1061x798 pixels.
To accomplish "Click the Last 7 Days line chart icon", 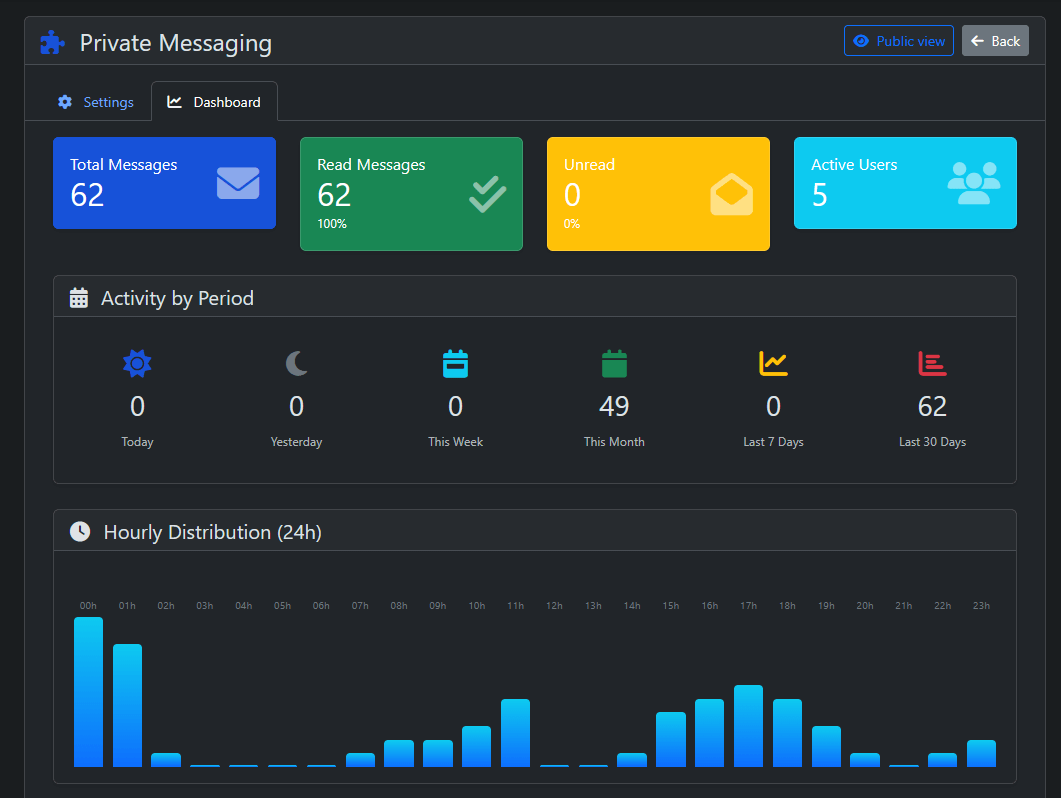I will click(x=773, y=363).
